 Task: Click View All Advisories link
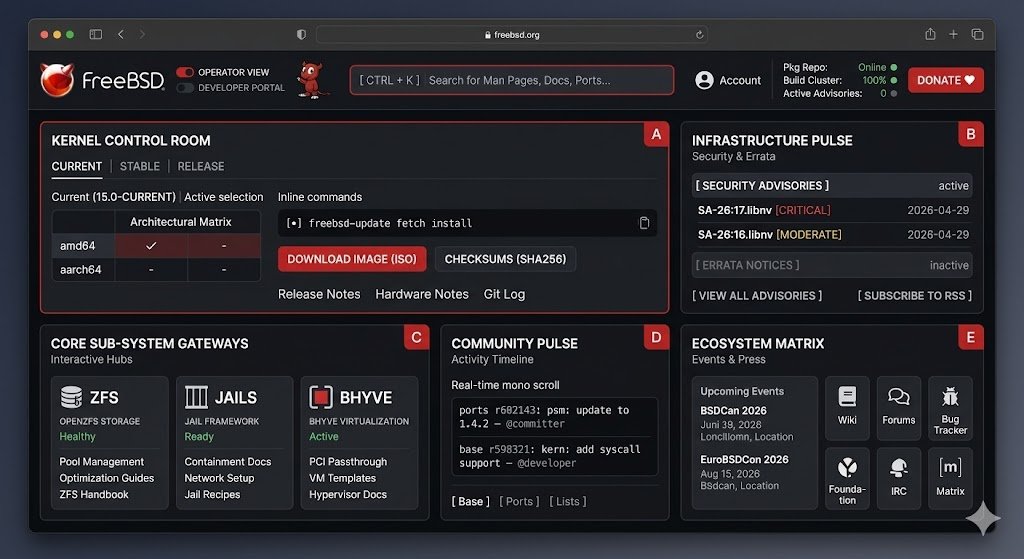click(757, 296)
